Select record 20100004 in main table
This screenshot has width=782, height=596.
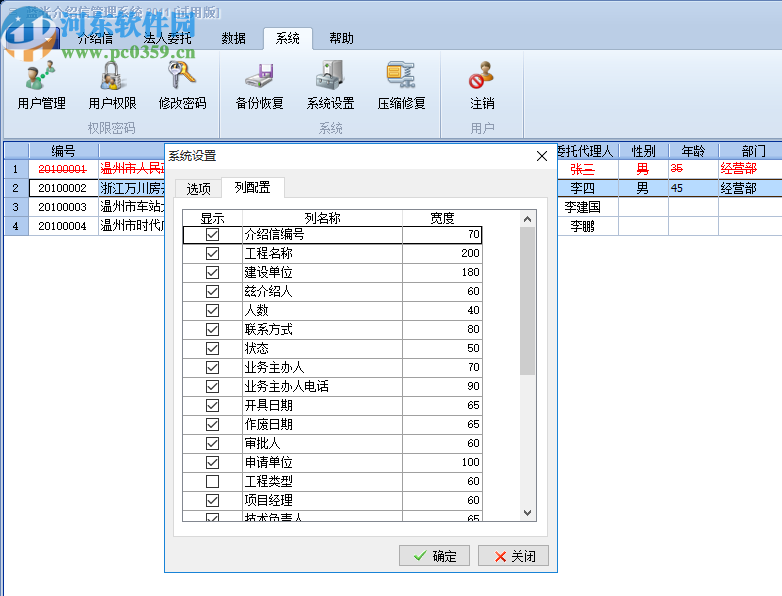click(x=62, y=226)
